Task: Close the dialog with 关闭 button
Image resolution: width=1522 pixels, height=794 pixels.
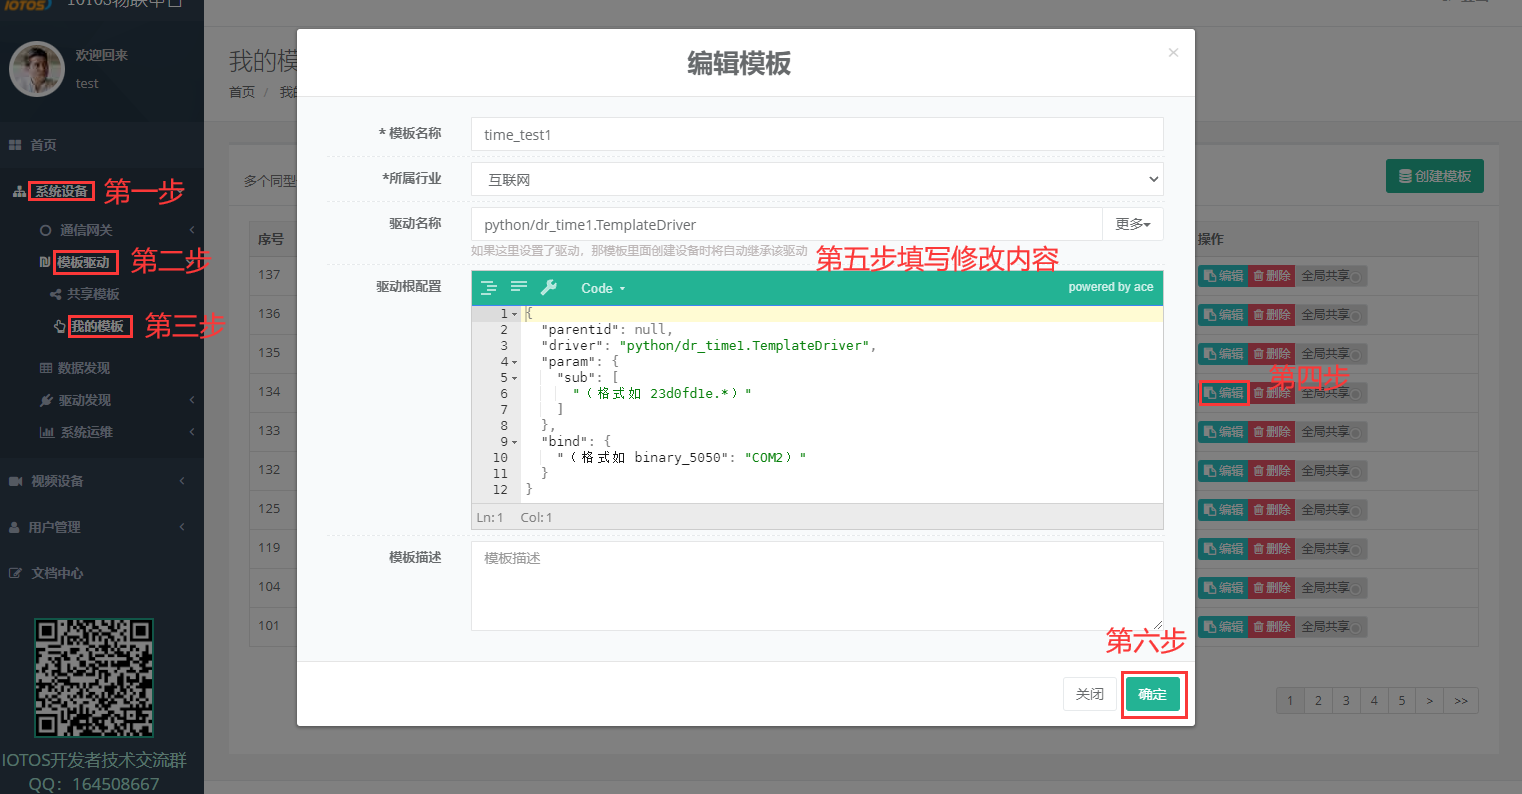Action: [x=1089, y=693]
